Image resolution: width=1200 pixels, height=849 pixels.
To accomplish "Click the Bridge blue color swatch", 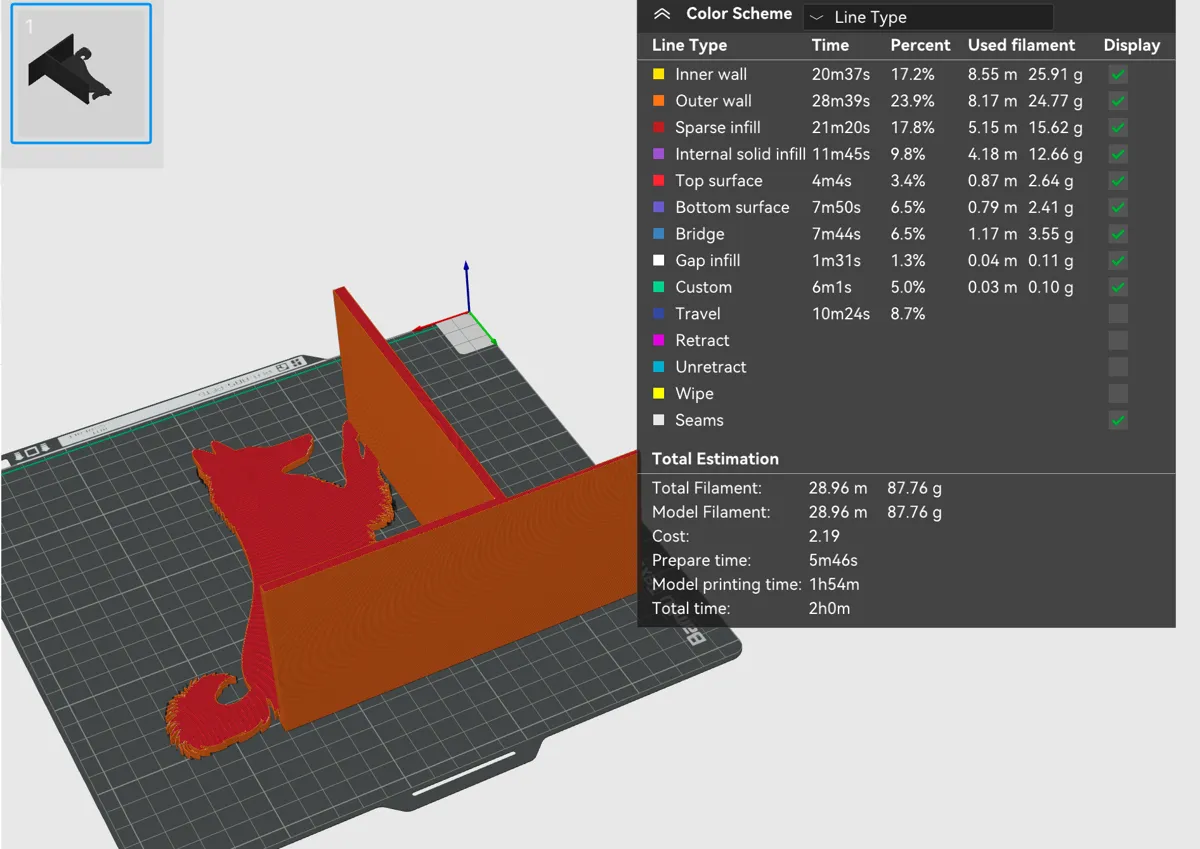I will click(659, 234).
